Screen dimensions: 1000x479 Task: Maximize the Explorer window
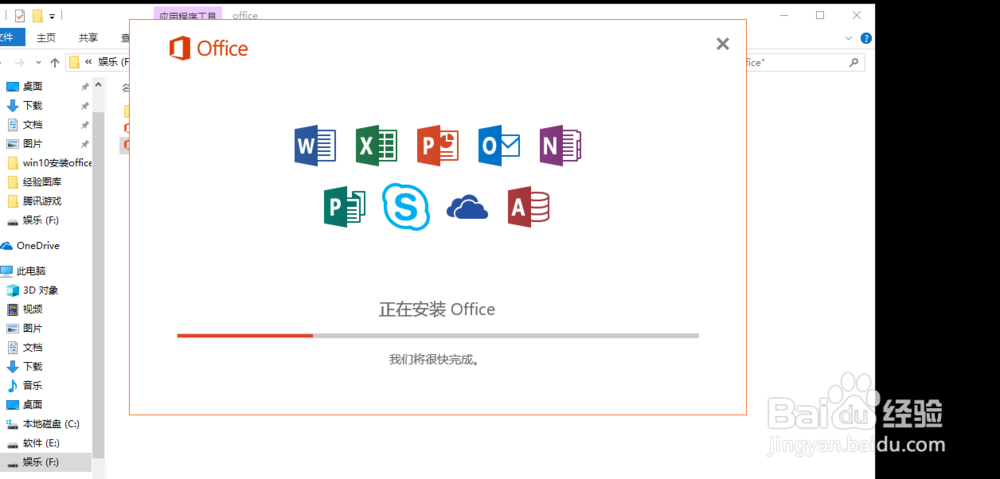coord(820,15)
